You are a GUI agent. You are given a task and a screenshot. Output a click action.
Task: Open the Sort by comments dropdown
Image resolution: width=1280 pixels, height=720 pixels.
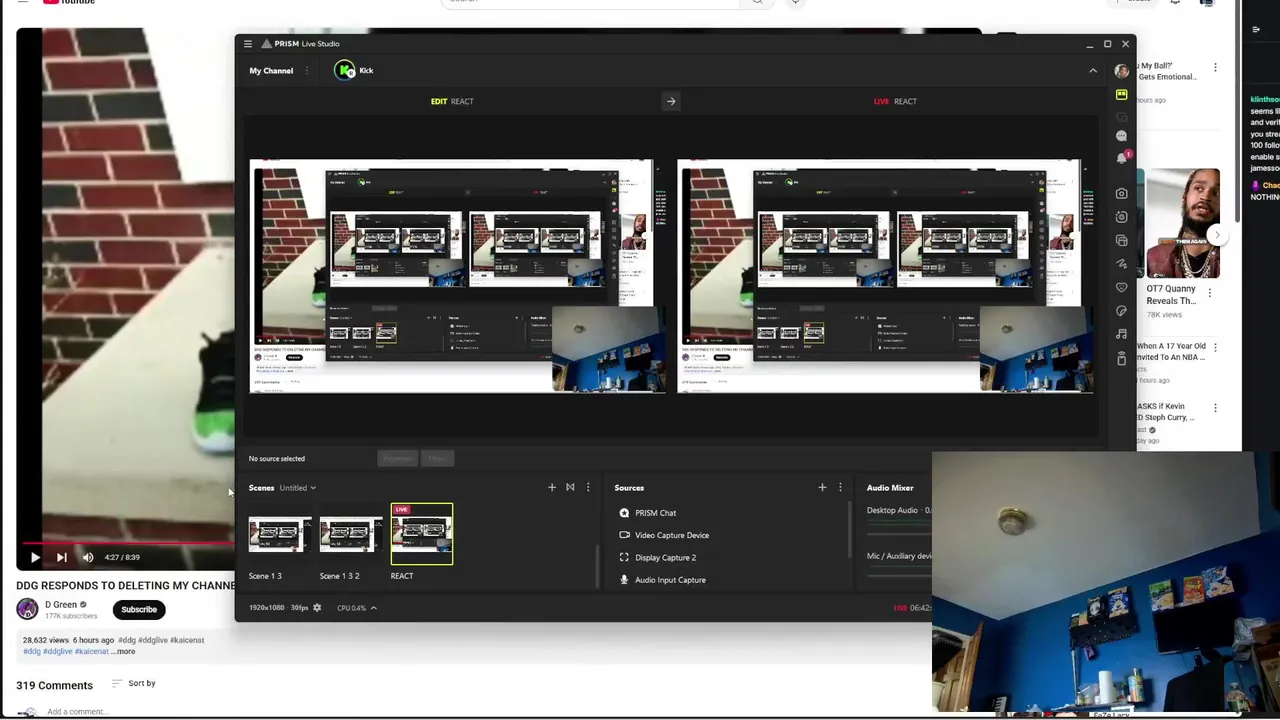(x=134, y=683)
